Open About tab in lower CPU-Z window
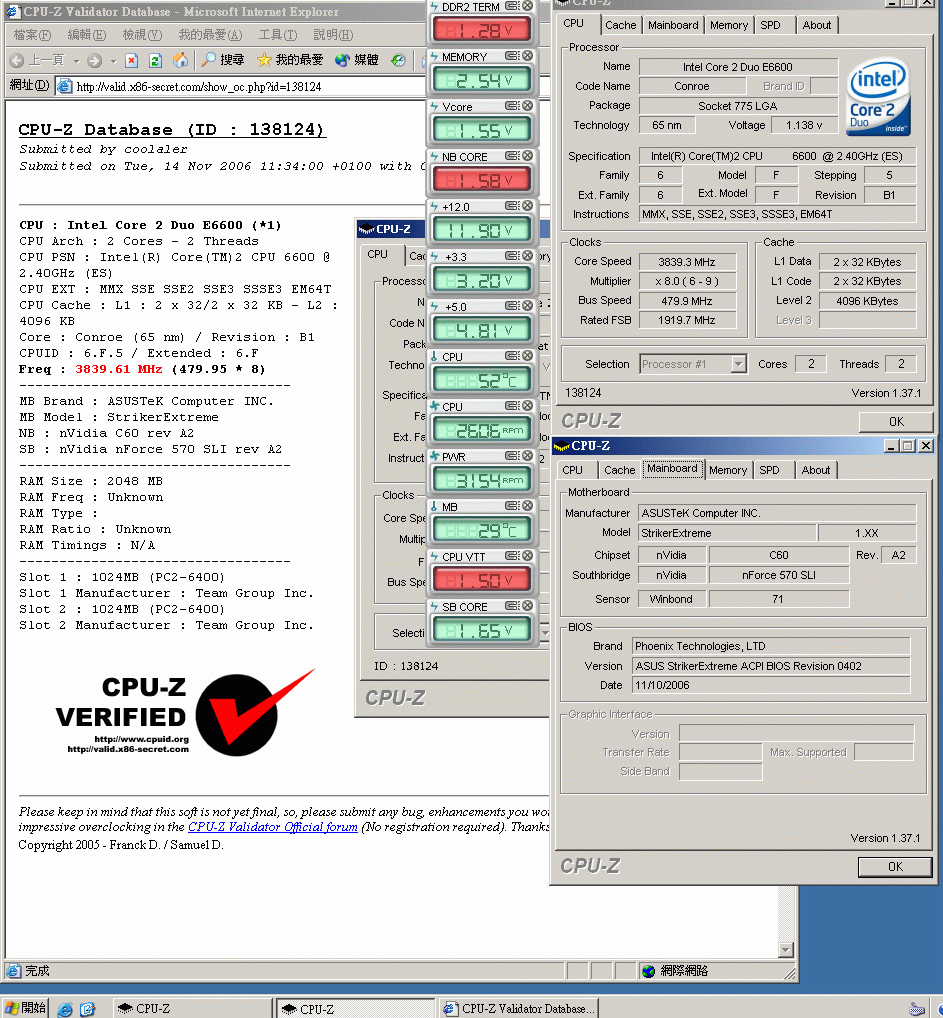 816,470
